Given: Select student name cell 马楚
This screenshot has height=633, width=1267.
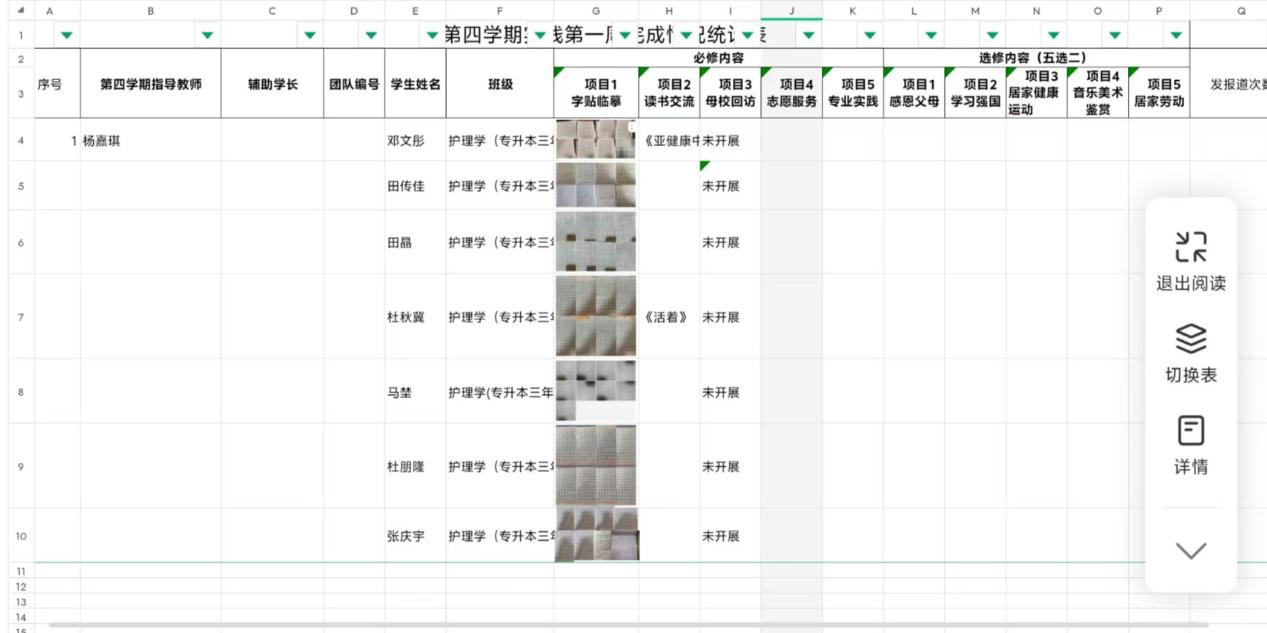Looking at the screenshot, I should point(414,393).
